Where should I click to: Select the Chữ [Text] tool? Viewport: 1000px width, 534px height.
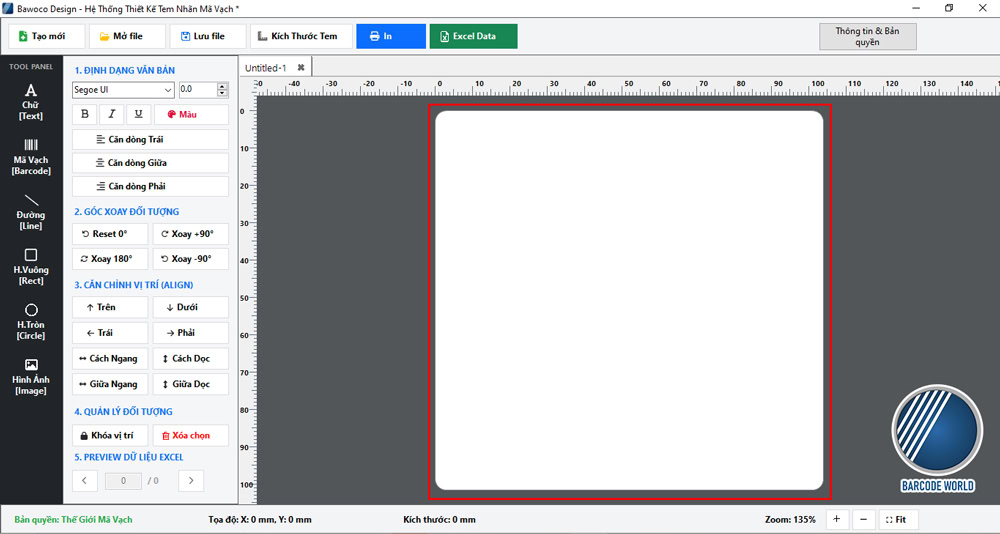(31, 102)
